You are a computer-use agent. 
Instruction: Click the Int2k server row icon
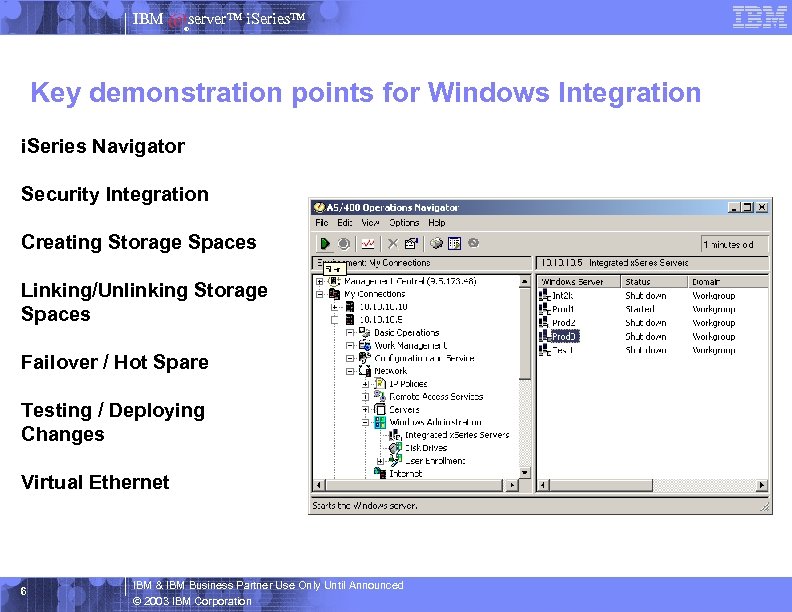point(544,295)
